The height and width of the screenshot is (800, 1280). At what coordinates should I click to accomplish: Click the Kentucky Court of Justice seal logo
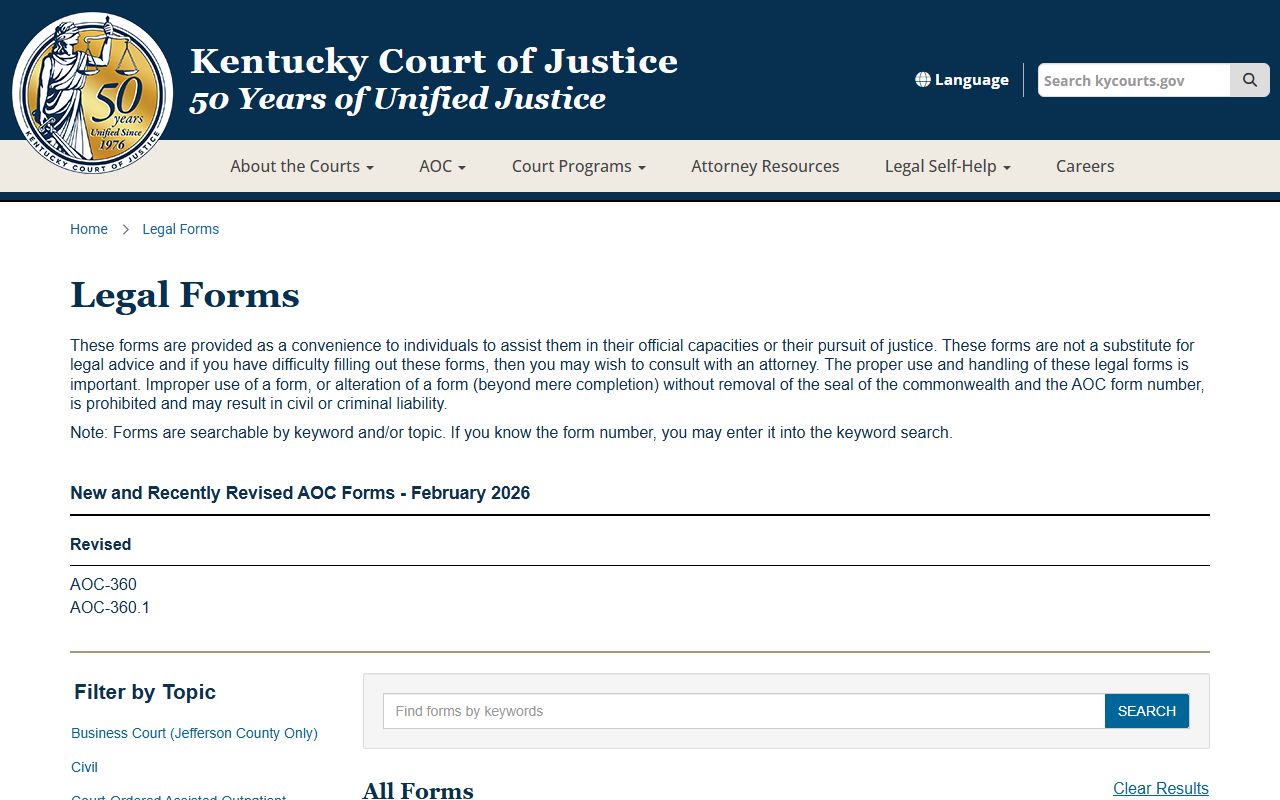tap(93, 94)
